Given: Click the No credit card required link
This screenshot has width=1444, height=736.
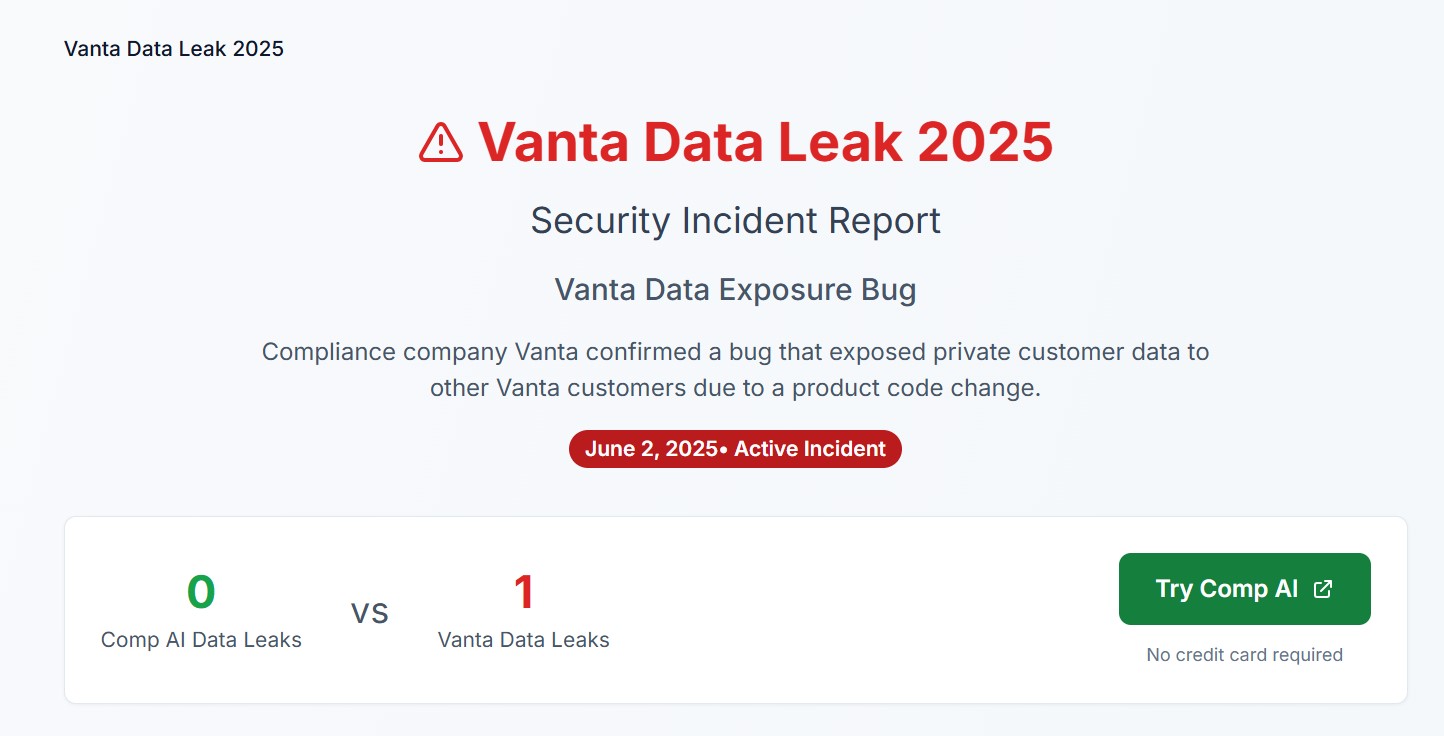Looking at the screenshot, I should 1244,655.
